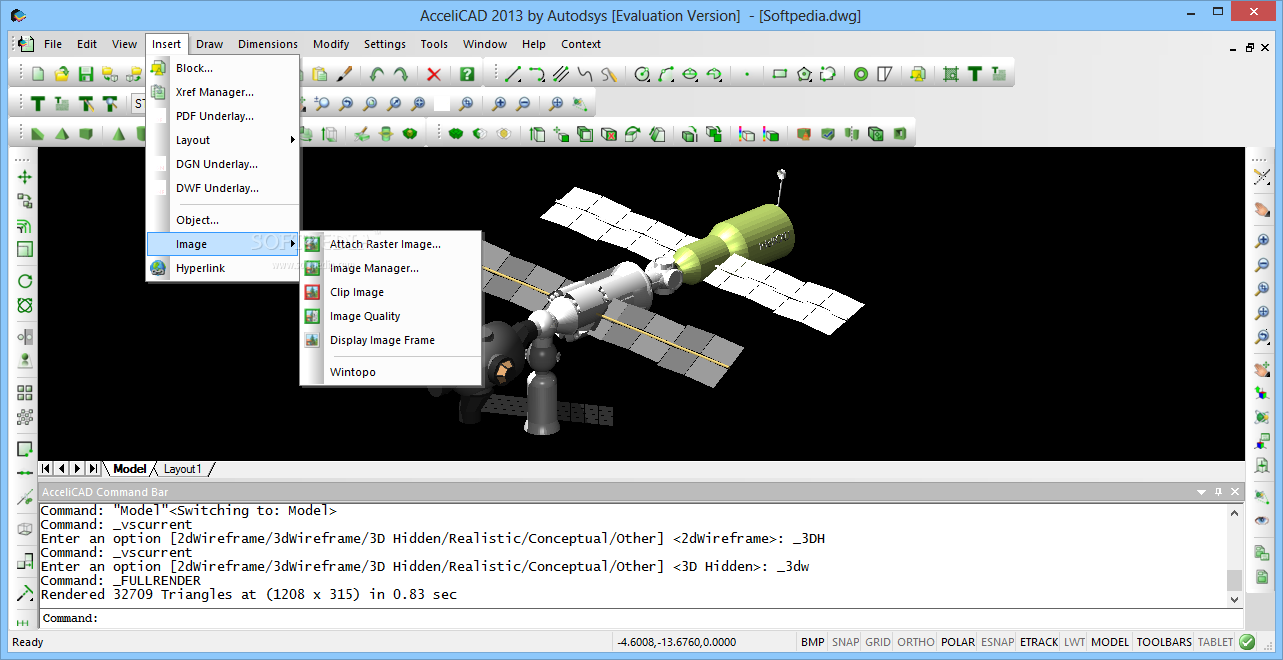Click the bold green Text tool in text toolbar
The width and height of the screenshot is (1283, 660).
tap(38, 103)
